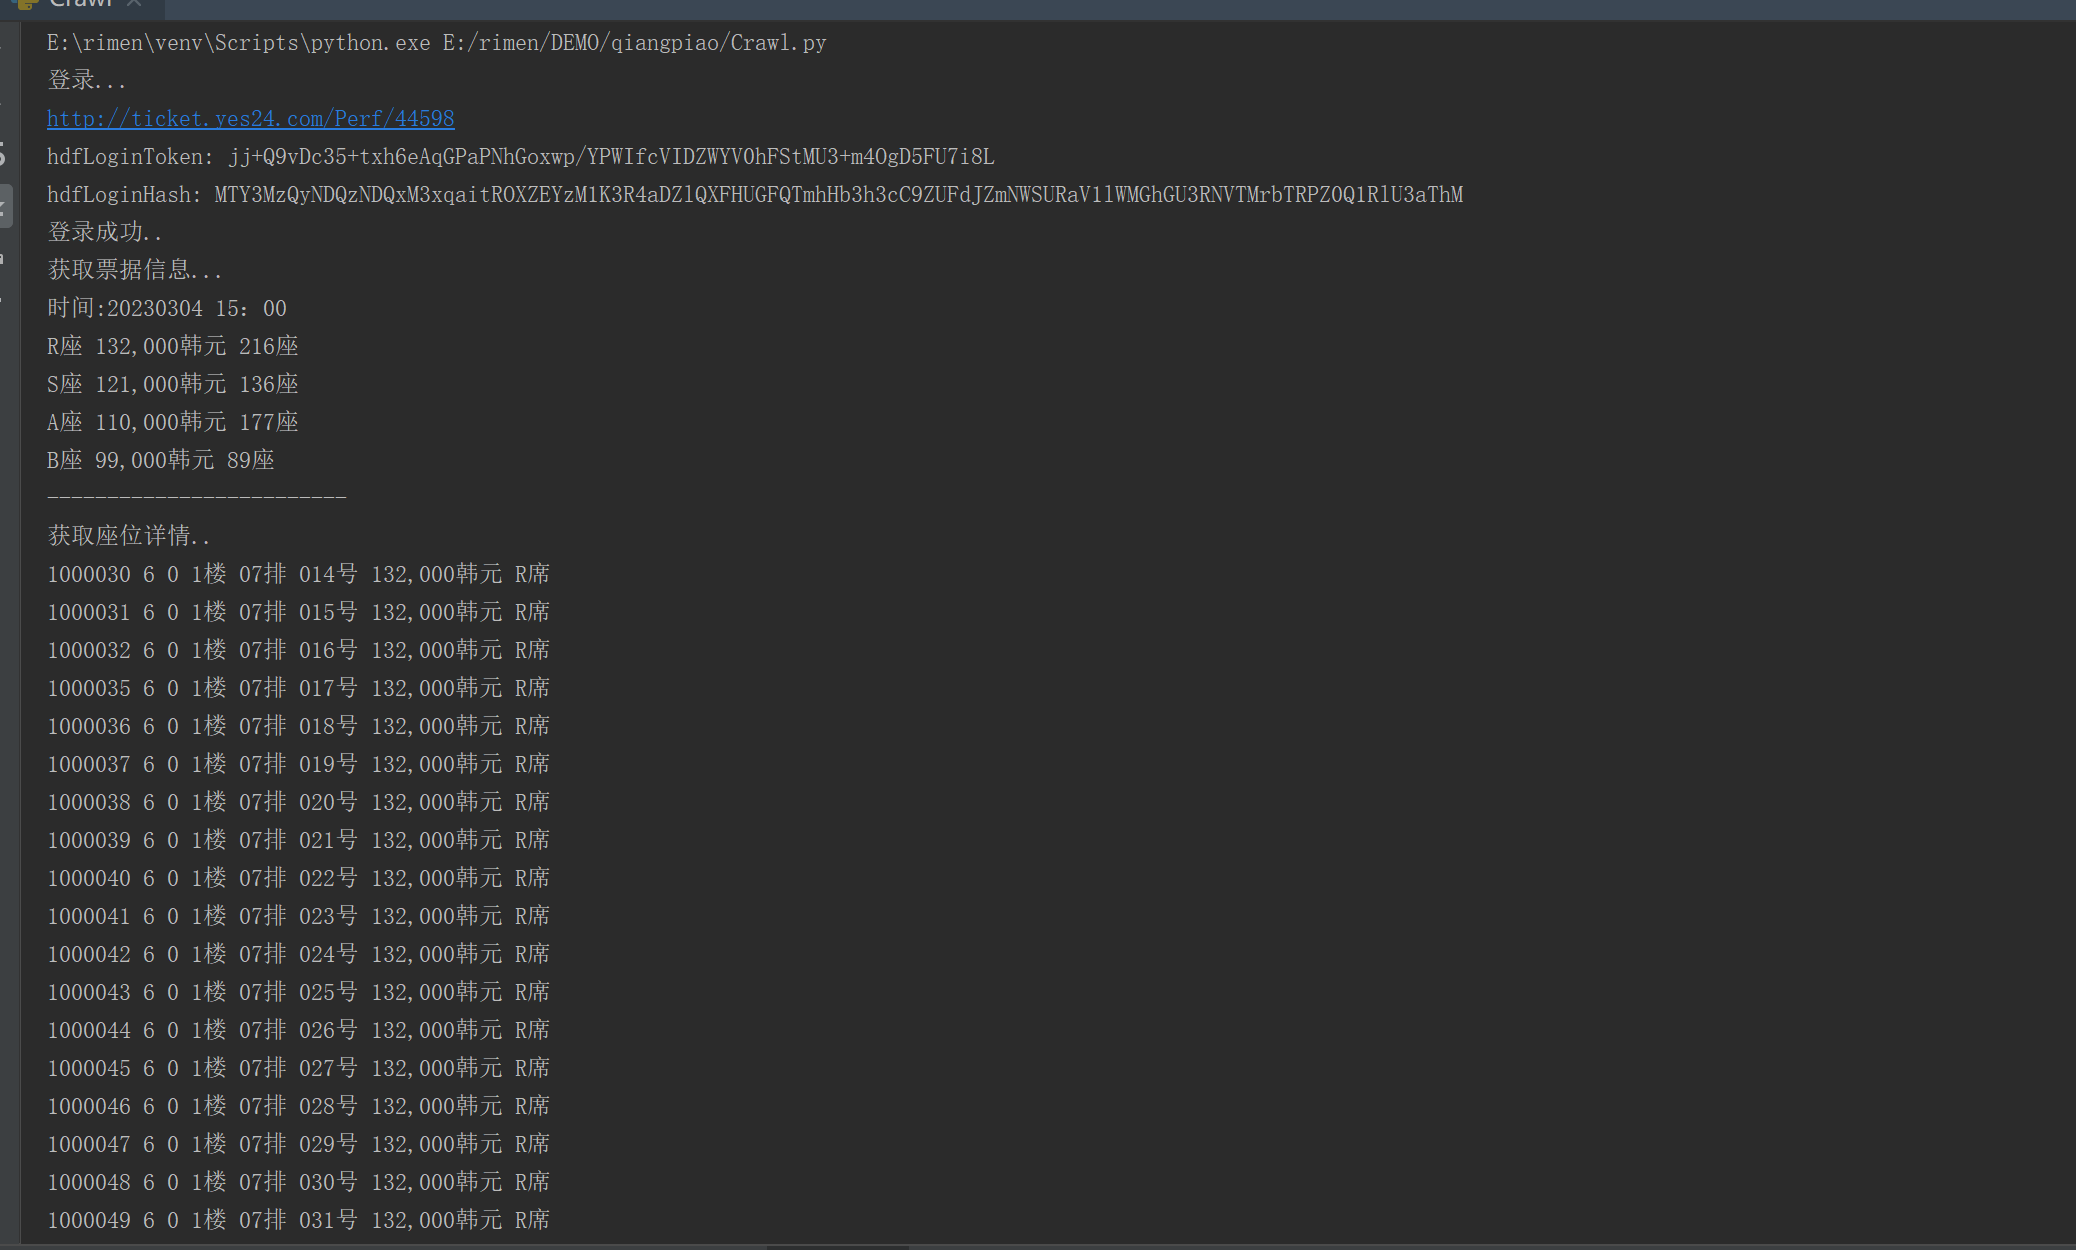
Task: Click seat row 1000030 with 014号
Action: (299, 575)
